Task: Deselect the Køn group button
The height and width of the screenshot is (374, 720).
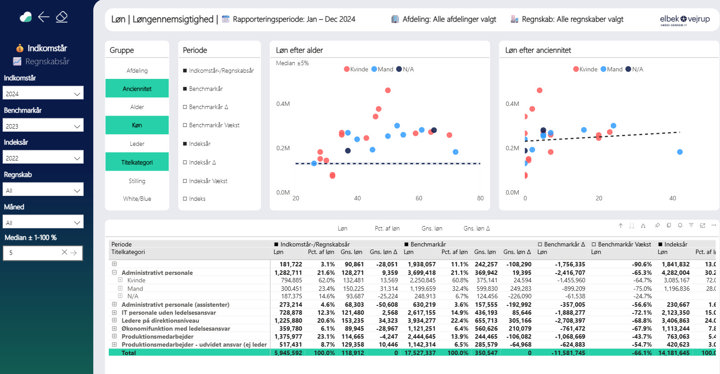Action: (x=137, y=125)
